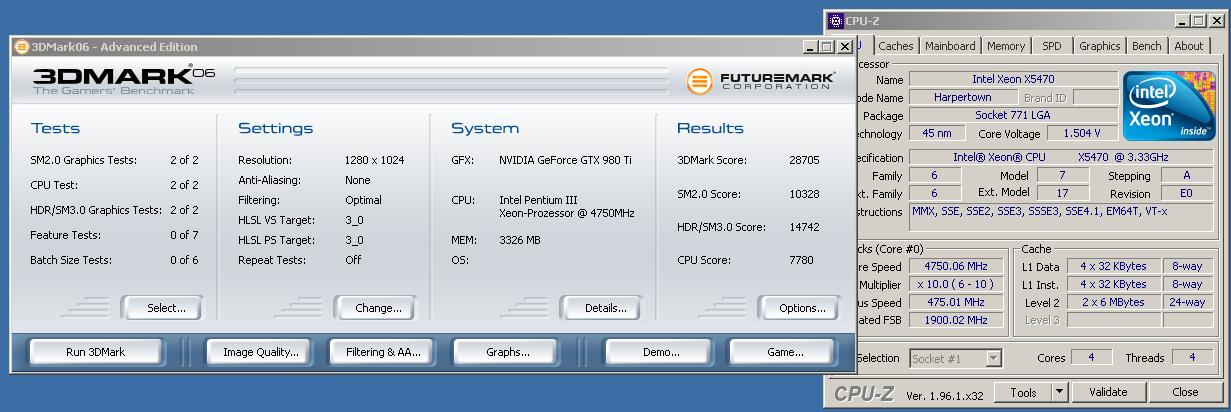Click the CPU-Z title bar app icon
Image resolution: width=1231 pixels, height=412 pixels.
pyautogui.click(x=836, y=21)
